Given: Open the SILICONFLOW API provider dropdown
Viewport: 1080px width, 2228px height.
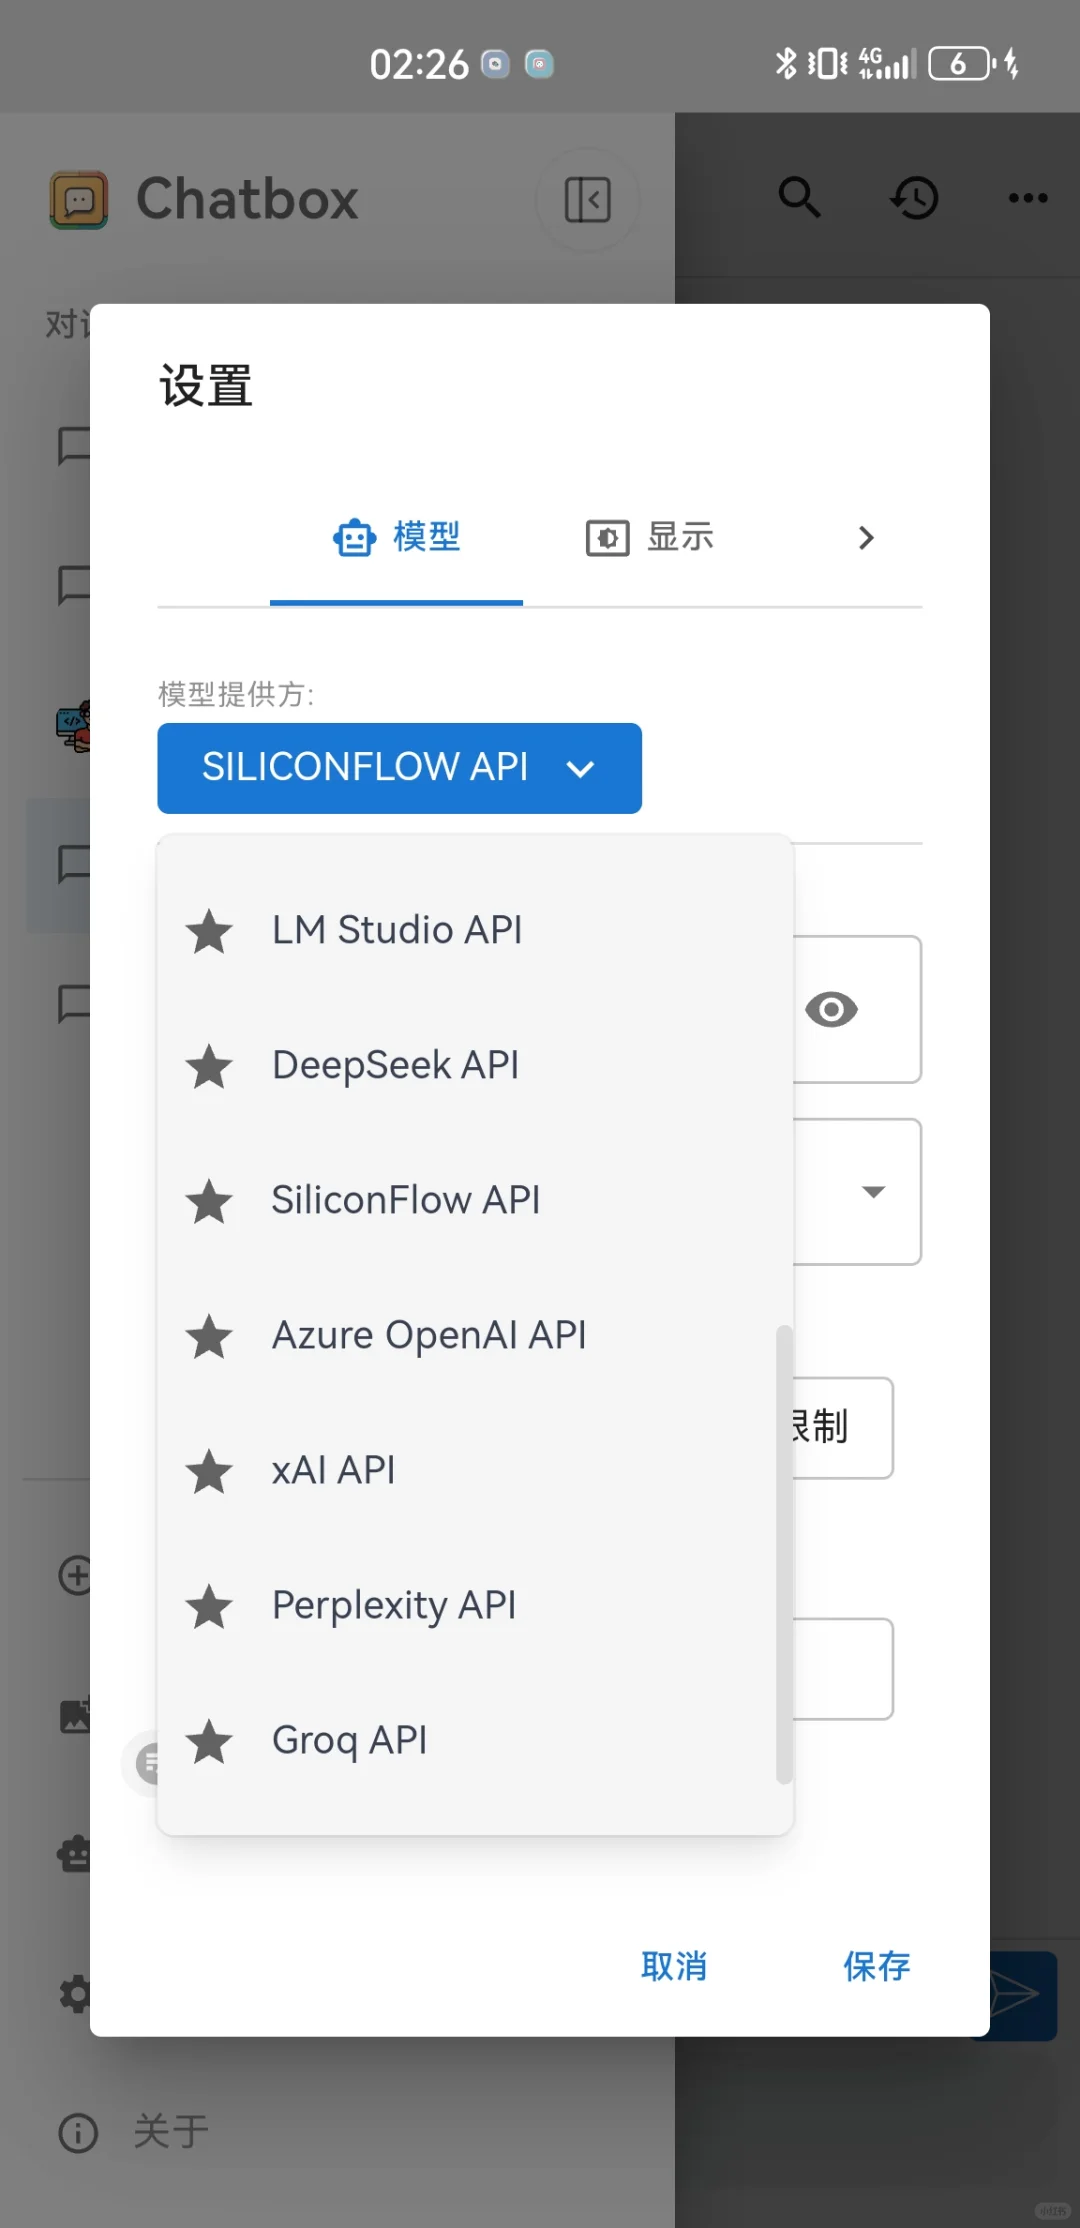Looking at the screenshot, I should (x=399, y=768).
